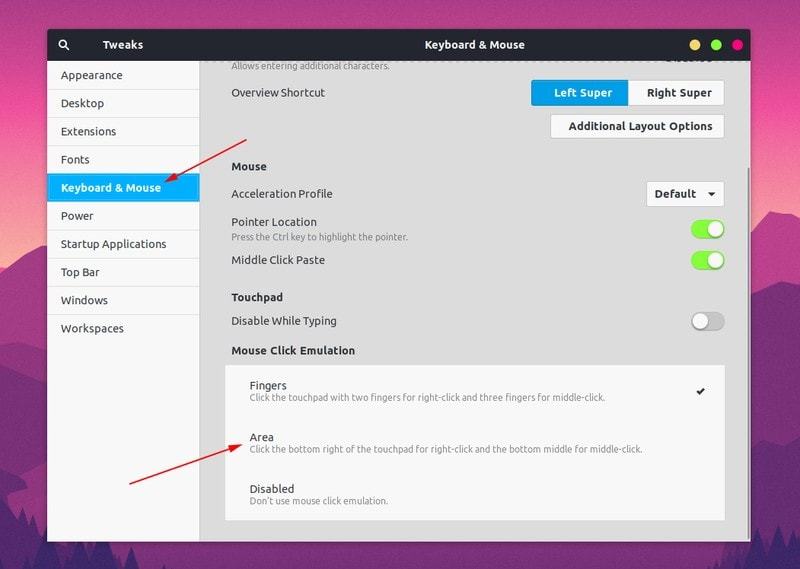Toggle the Pointer Location switch
800x569 pixels.
coord(707,229)
